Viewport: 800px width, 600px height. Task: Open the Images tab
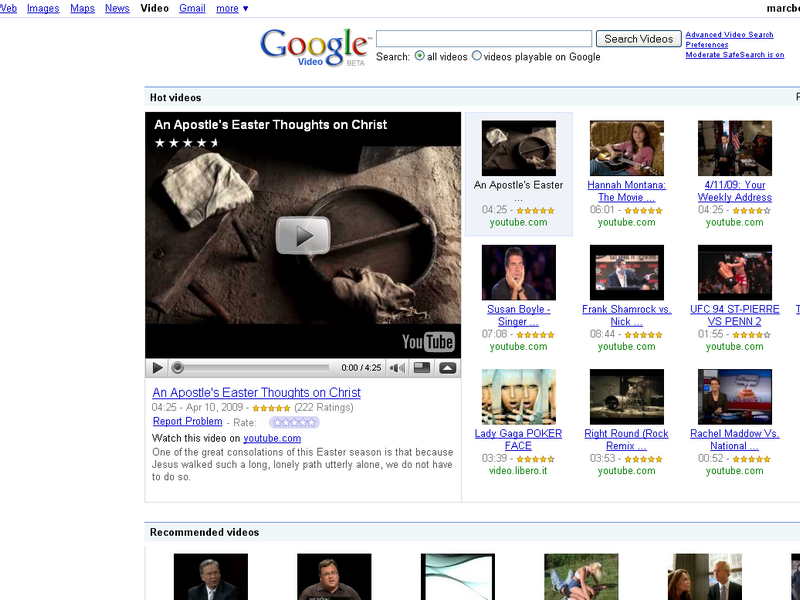pyautogui.click(x=43, y=8)
